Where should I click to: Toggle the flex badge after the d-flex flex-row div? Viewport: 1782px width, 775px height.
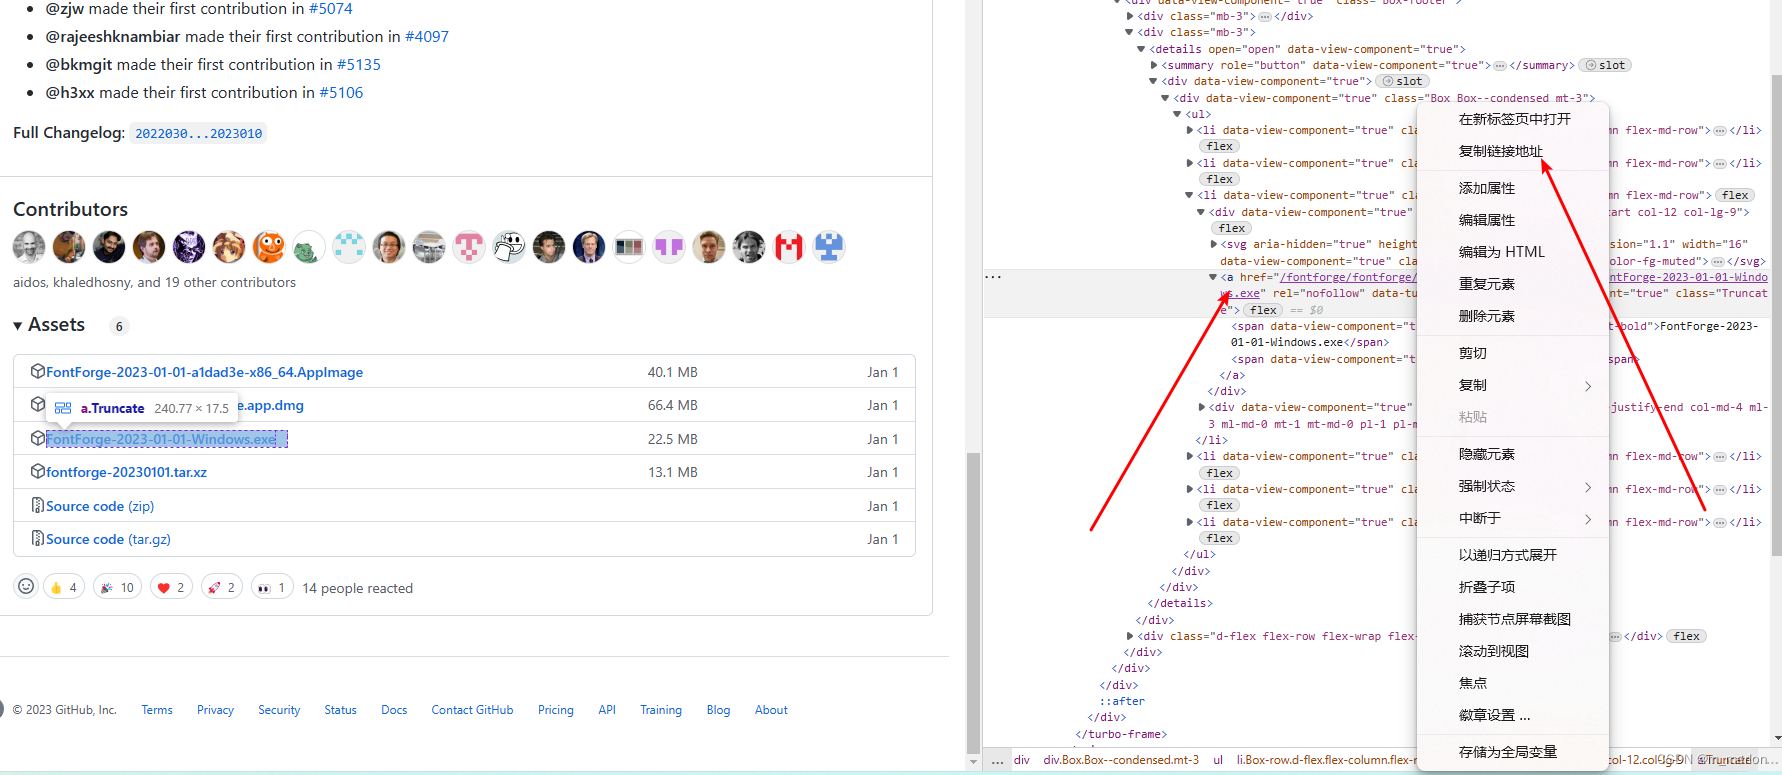1687,636
